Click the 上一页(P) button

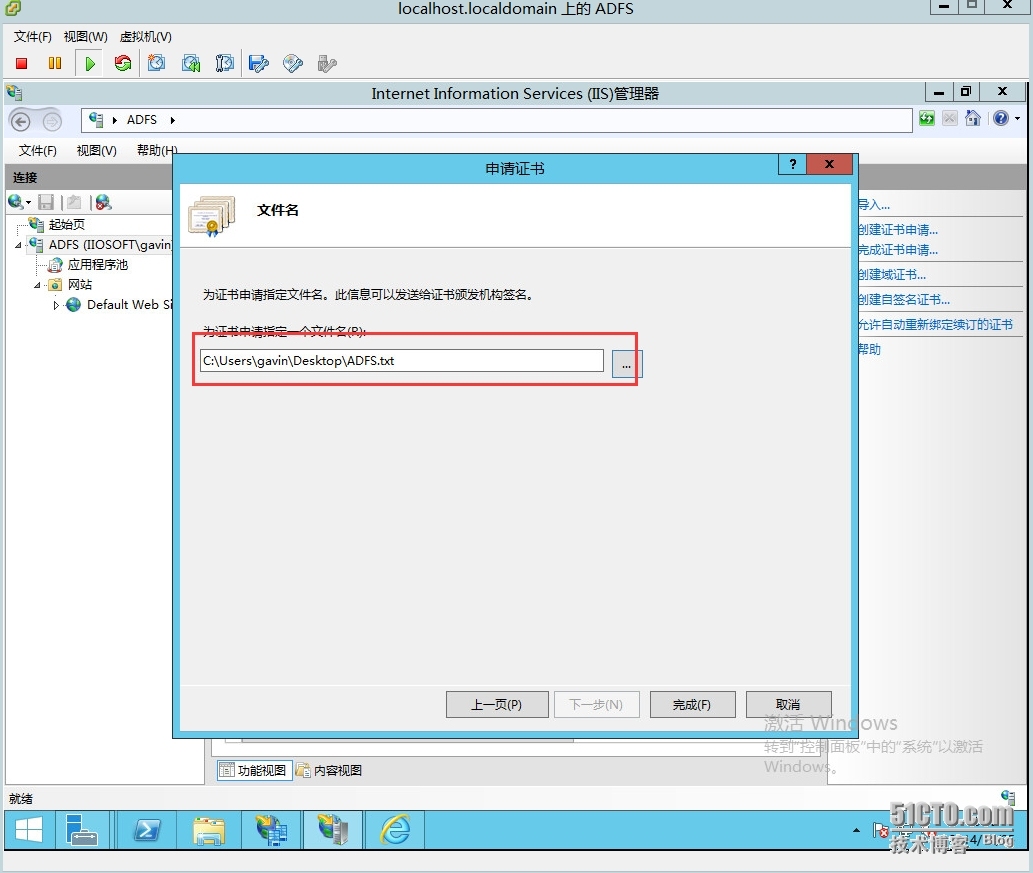pyautogui.click(x=497, y=704)
